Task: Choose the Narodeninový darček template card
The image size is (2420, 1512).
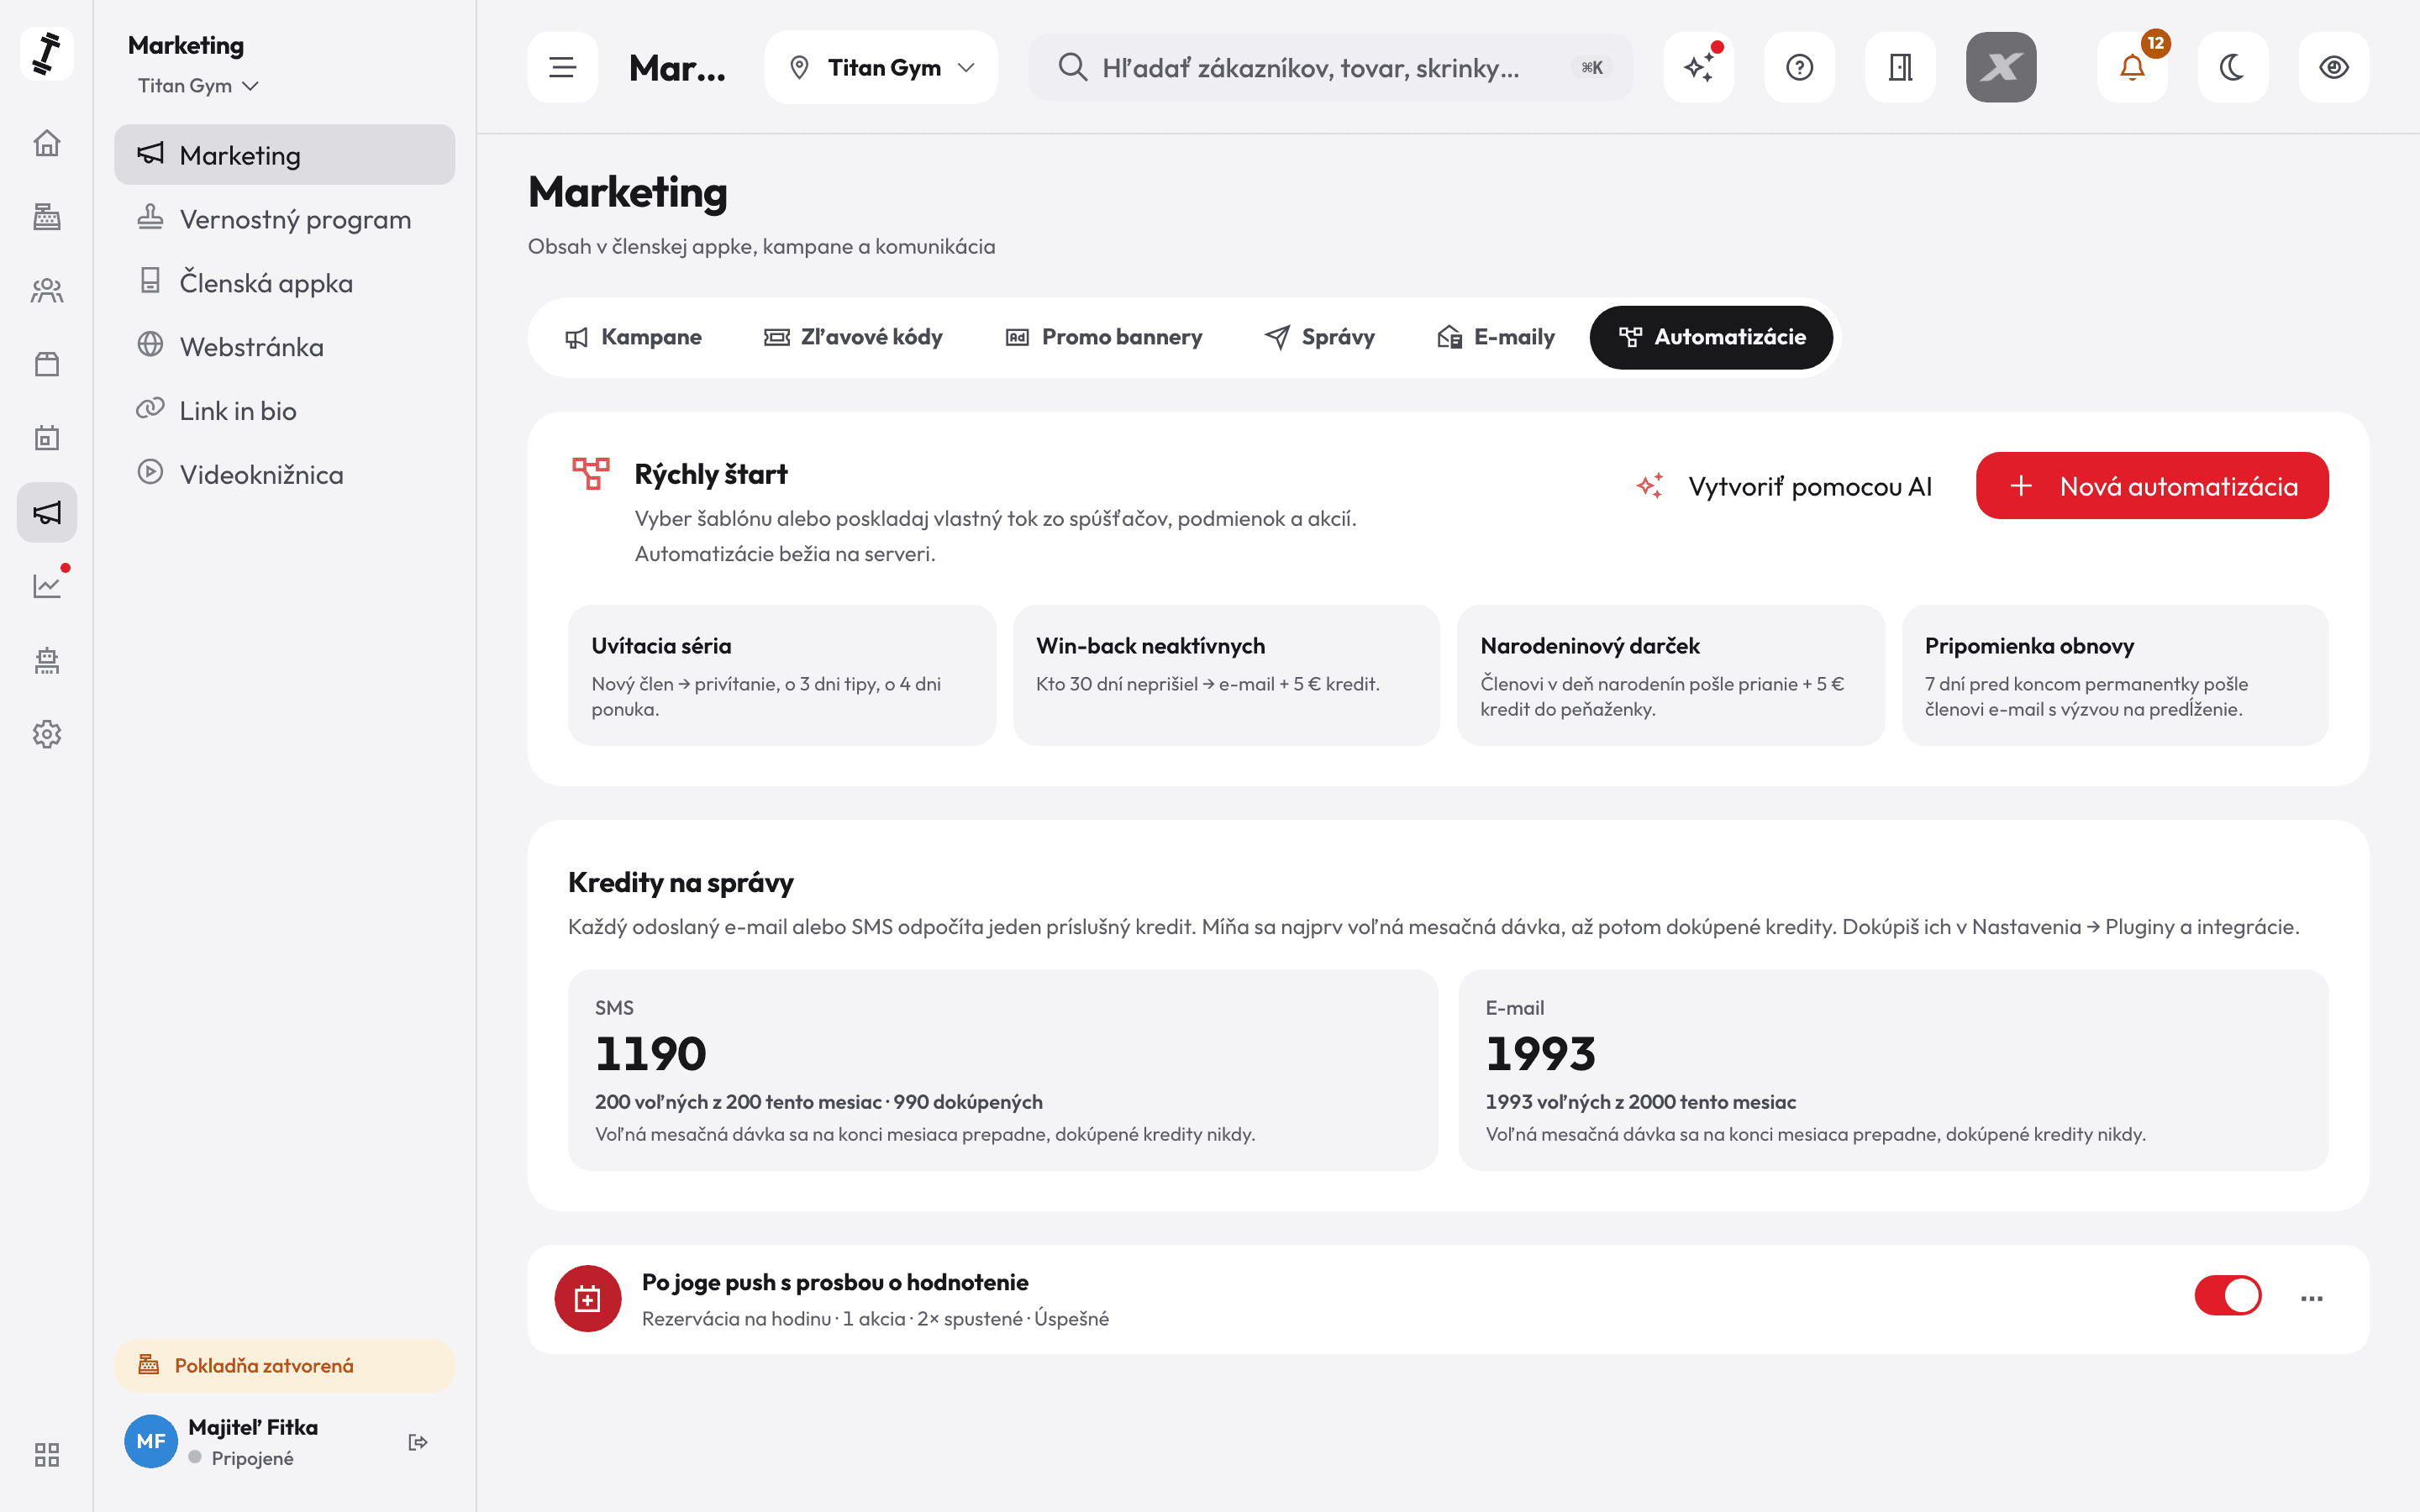Action: click(x=1670, y=675)
